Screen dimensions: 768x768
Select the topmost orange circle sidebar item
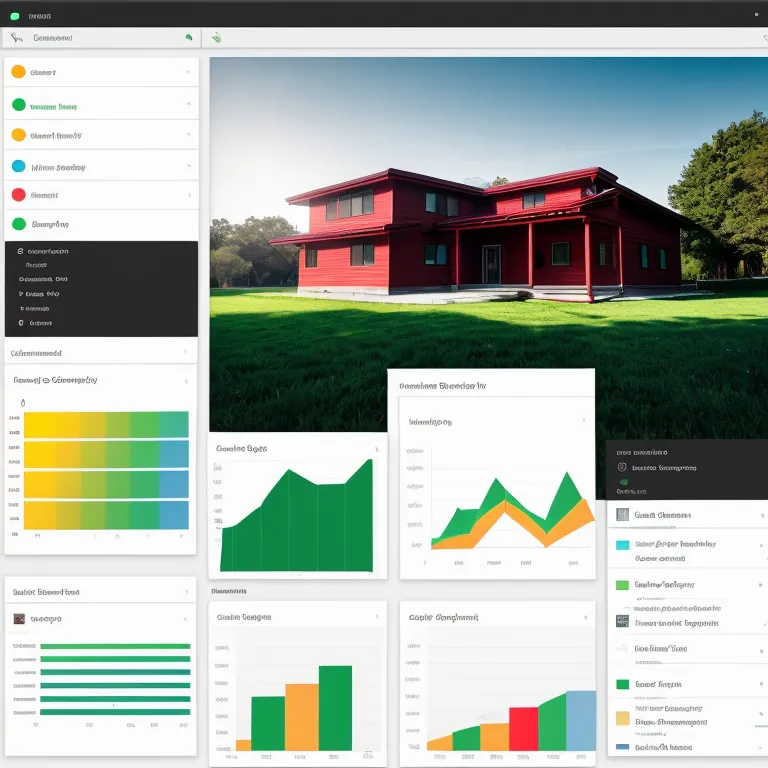click(x=18, y=72)
